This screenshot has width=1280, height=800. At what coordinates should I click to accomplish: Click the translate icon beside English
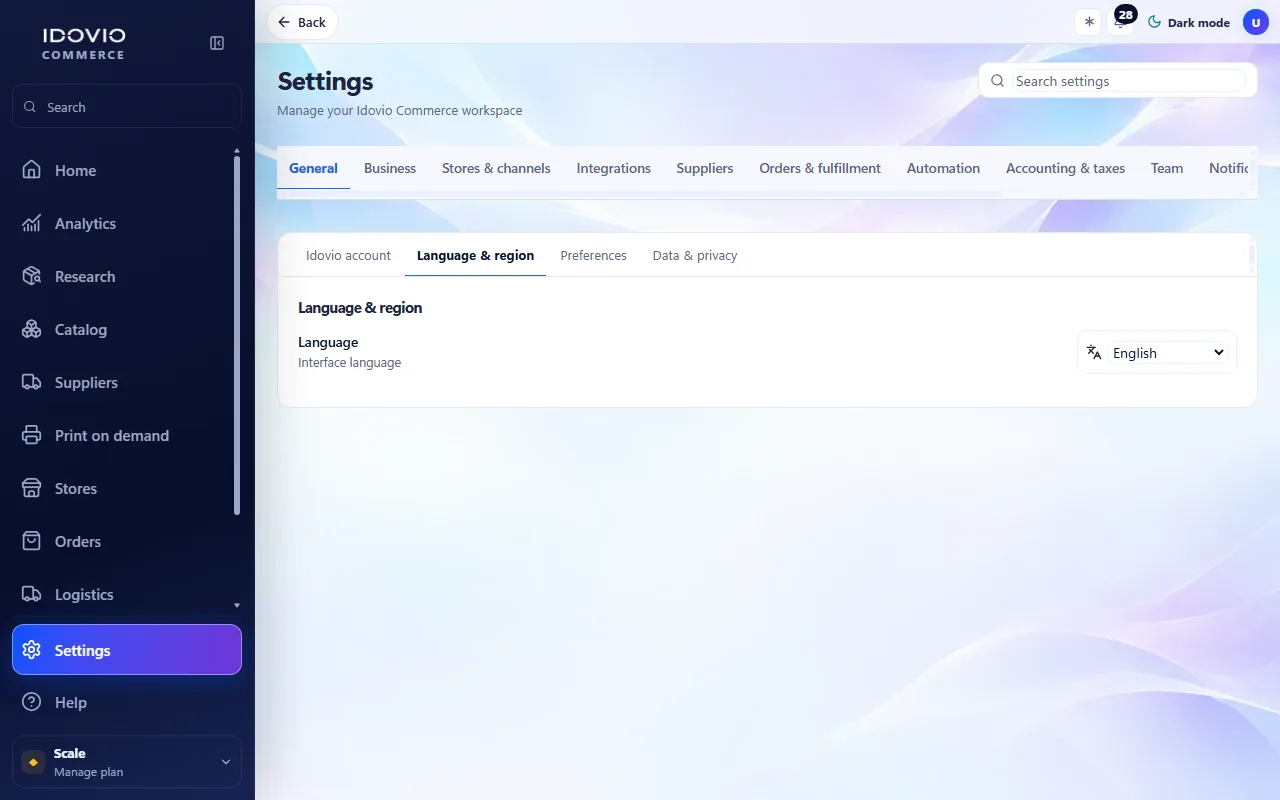click(x=1094, y=352)
